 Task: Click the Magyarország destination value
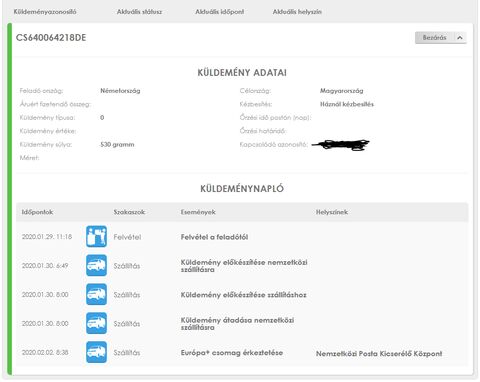click(342, 91)
